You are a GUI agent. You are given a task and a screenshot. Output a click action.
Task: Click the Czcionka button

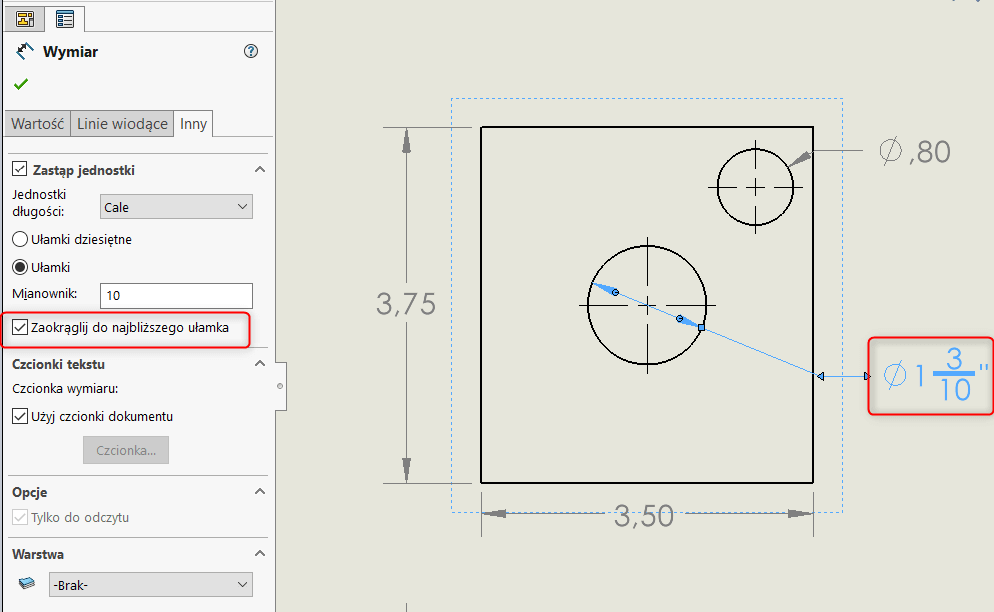(x=125, y=449)
